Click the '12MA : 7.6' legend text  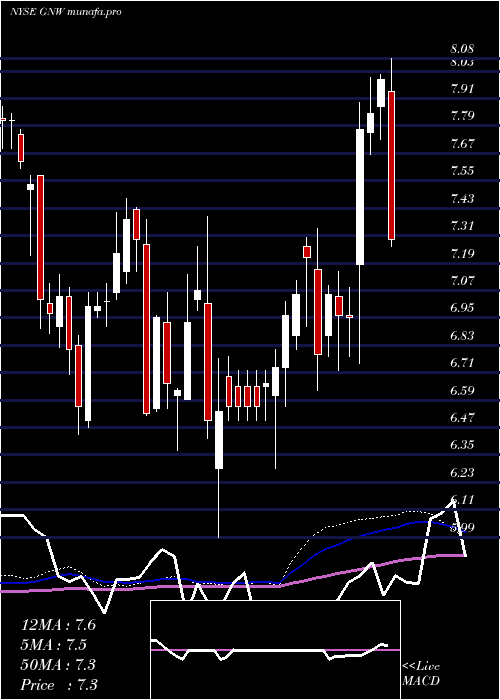[58, 625]
